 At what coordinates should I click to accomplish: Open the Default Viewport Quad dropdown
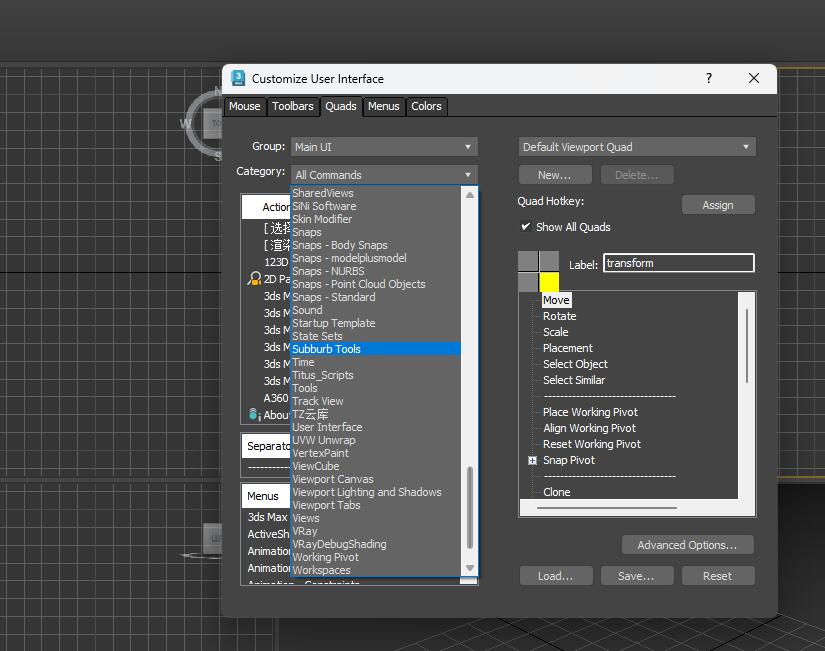point(637,147)
